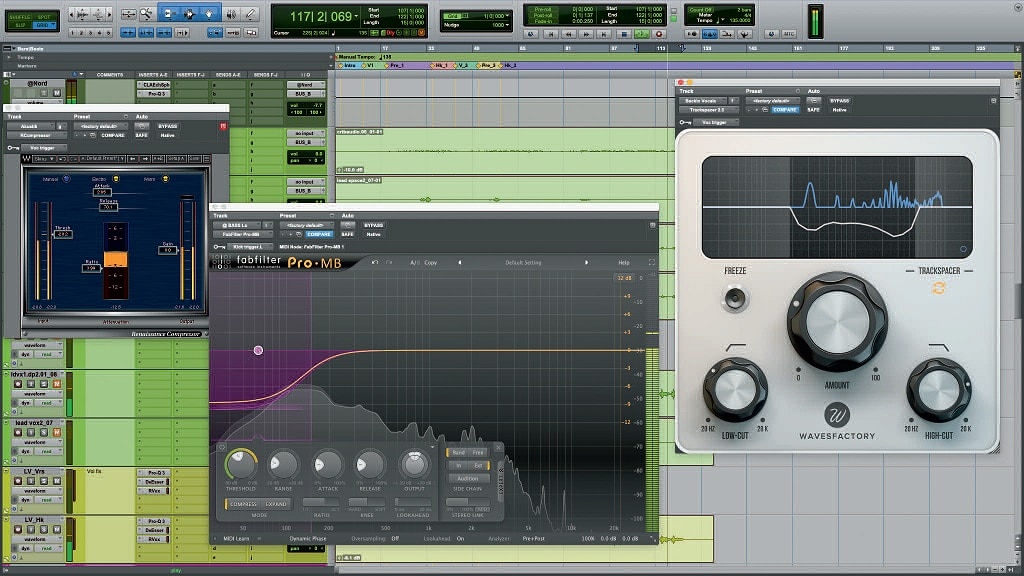The height and width of the screenshot is (576, 1024).
Task: Click the Go to End transport button
Action: click(605, 34)
